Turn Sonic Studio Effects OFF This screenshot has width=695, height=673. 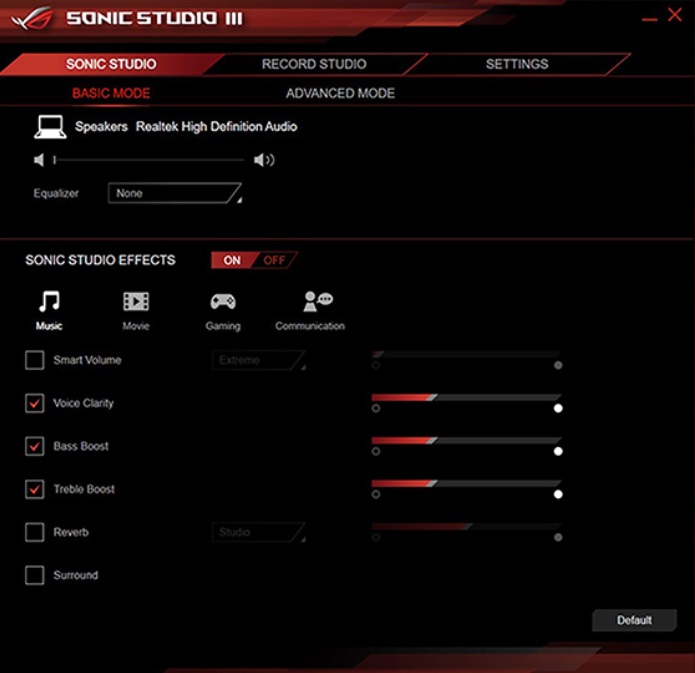tap(275, 260)
